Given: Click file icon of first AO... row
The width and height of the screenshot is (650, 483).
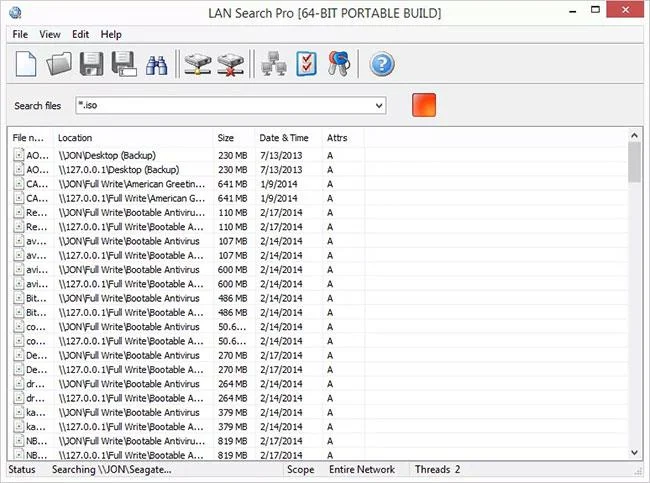Looking at the screenshot, I should point(19,155).
